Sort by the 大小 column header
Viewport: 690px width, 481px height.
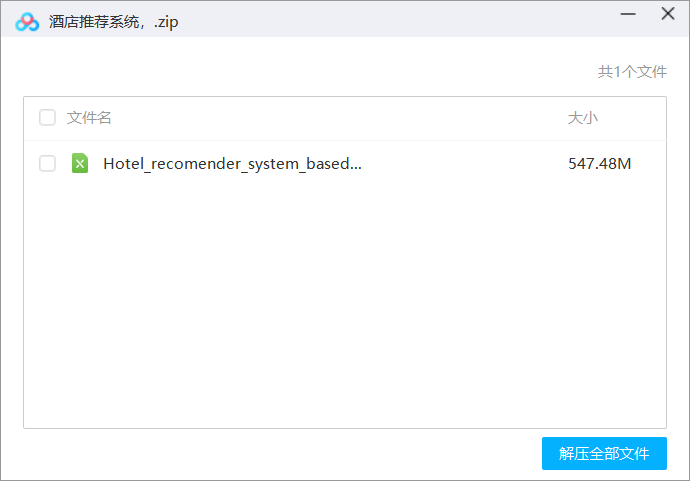tap(582, 118)
